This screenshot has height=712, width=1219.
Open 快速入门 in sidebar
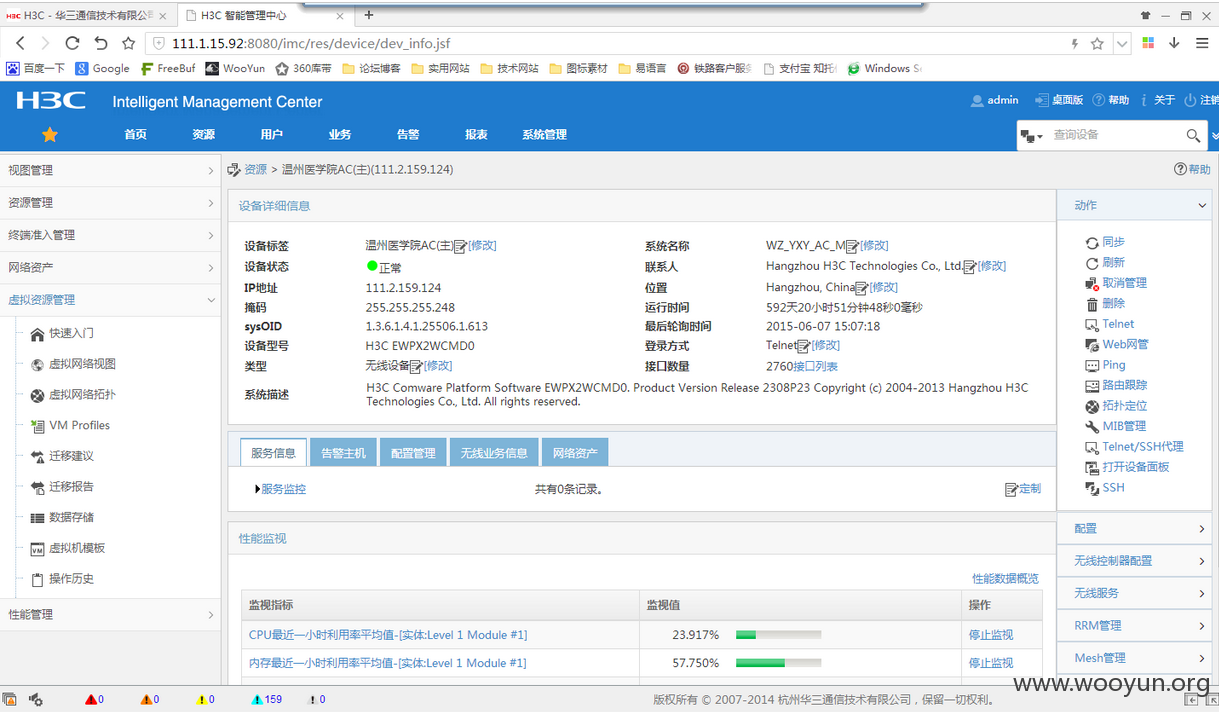pos(71,333)
